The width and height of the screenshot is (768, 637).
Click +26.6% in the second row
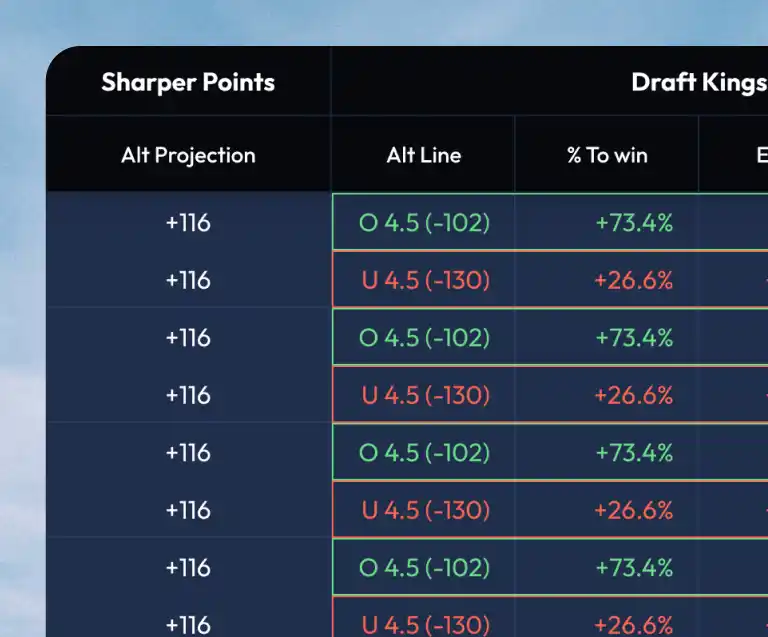point(633,280)
